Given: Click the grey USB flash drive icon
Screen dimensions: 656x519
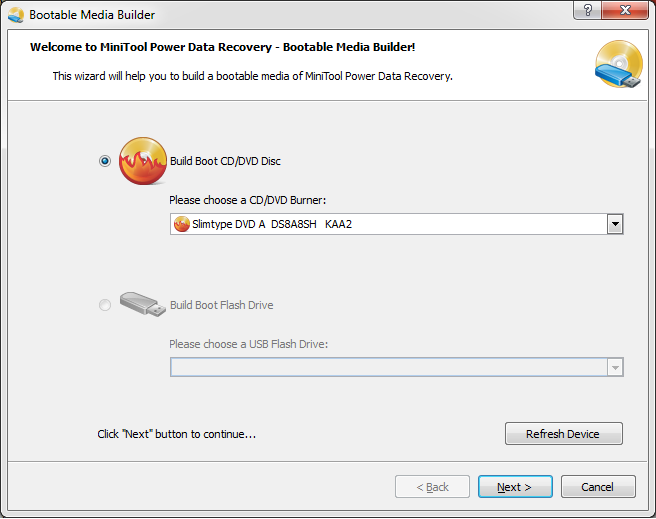Looking at the screenshot, I should point(143,304).
